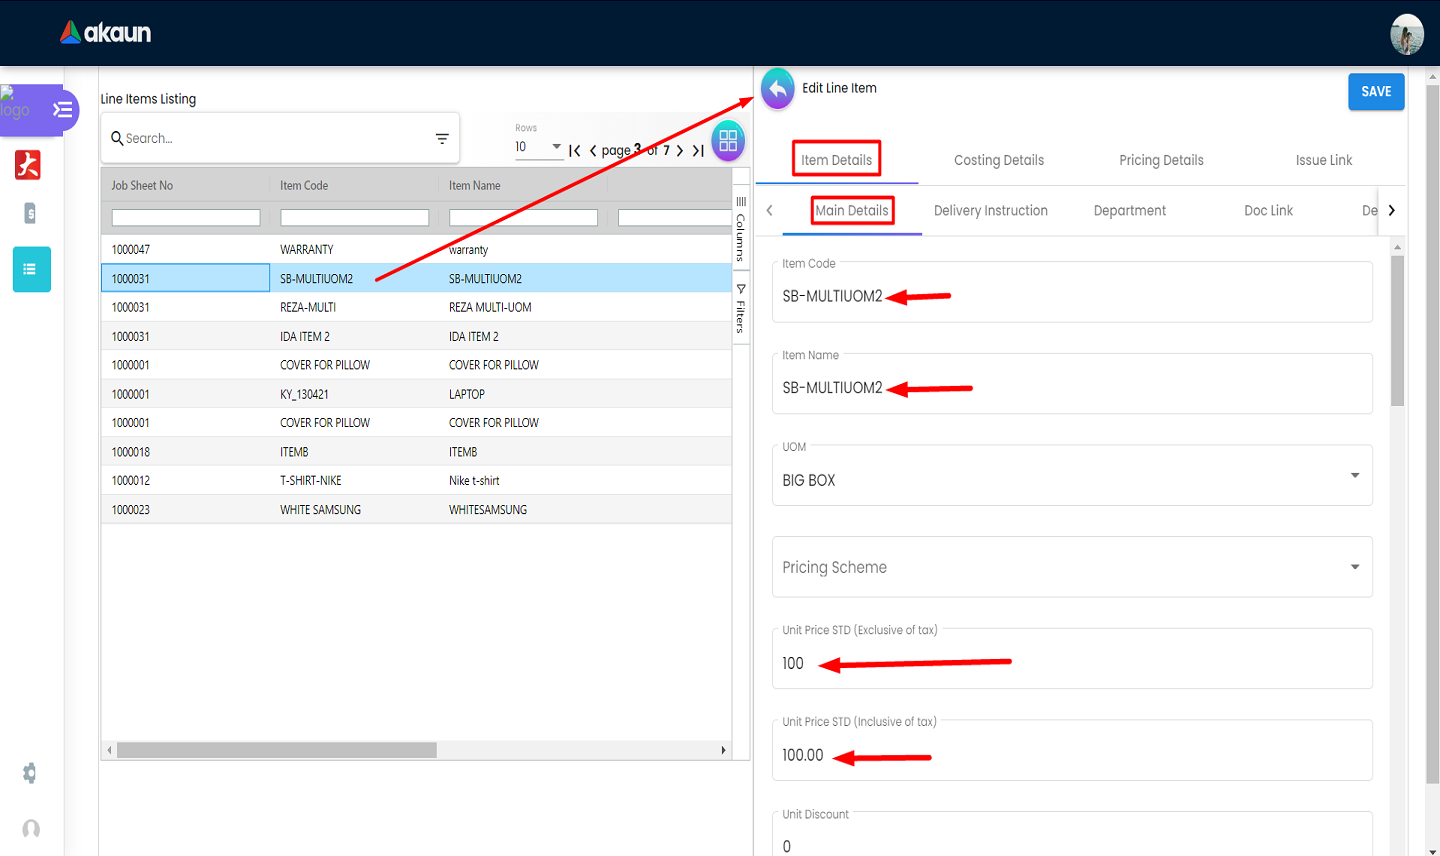Click the back arrow beside Edit Line Item
Viewport: 1440px width, 856px height.
pos(777,89)
